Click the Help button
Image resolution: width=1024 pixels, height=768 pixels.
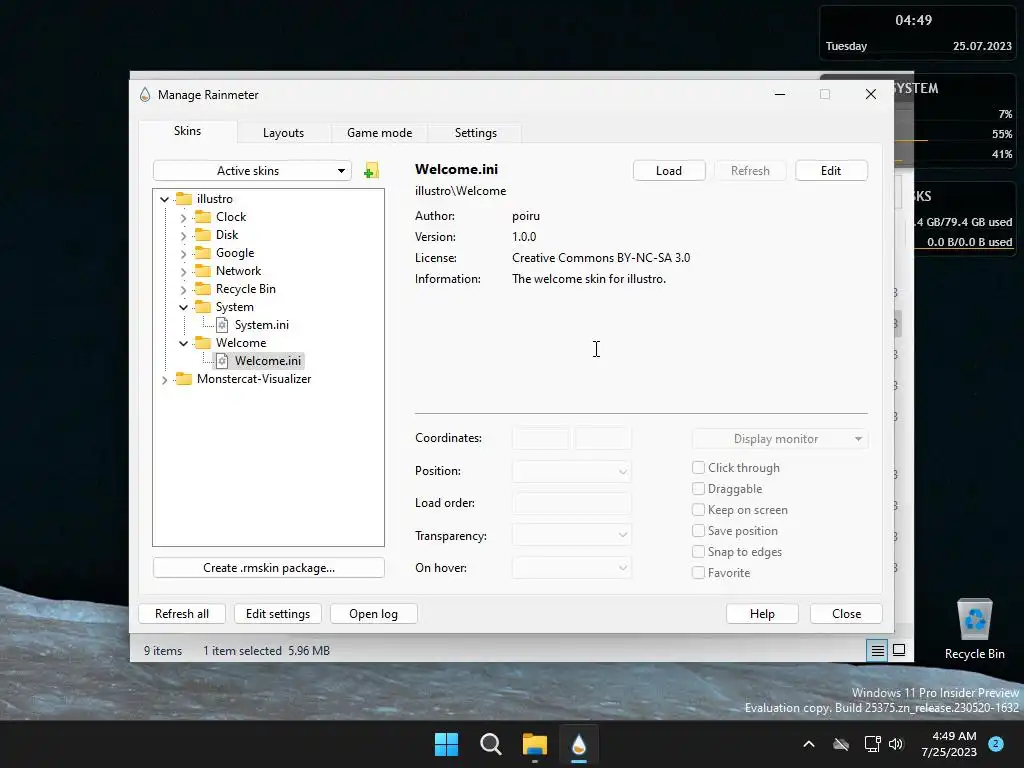point(762,614)
